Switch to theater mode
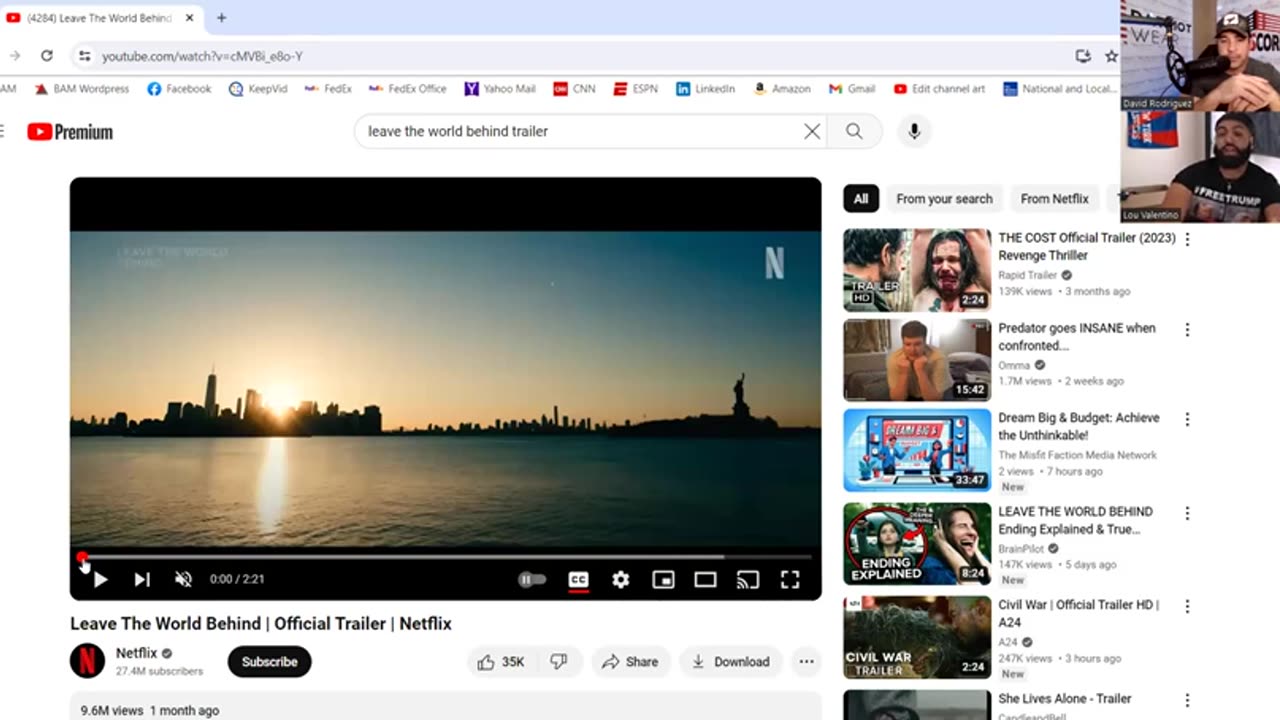 [705, 579]
